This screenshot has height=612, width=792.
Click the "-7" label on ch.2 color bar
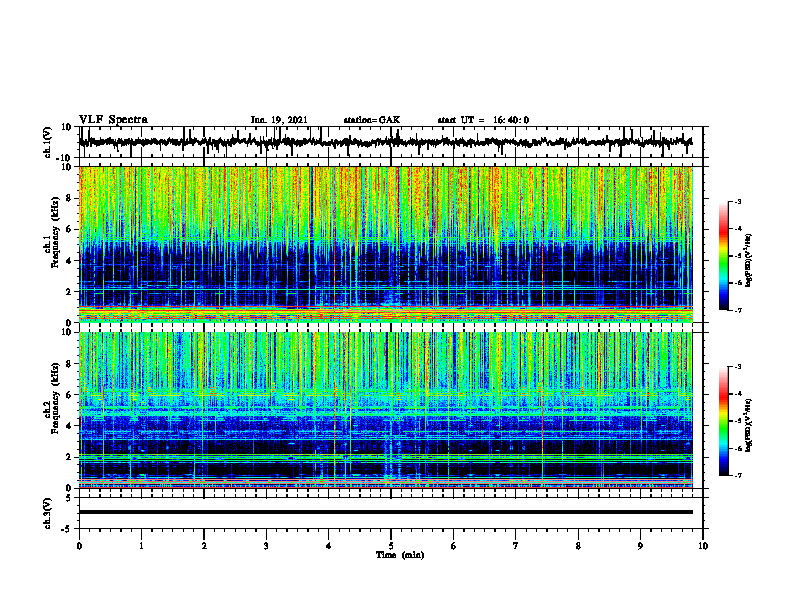(738, 475)
